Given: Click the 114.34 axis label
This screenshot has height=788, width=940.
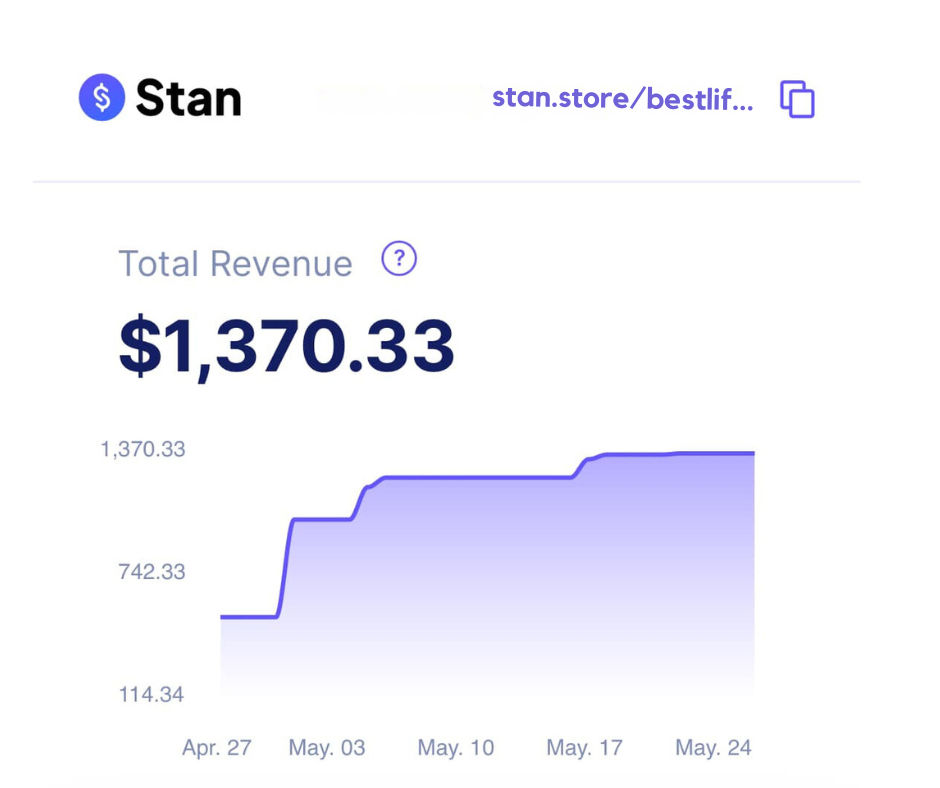Looking at the screenshot, I should coord(152,694).
